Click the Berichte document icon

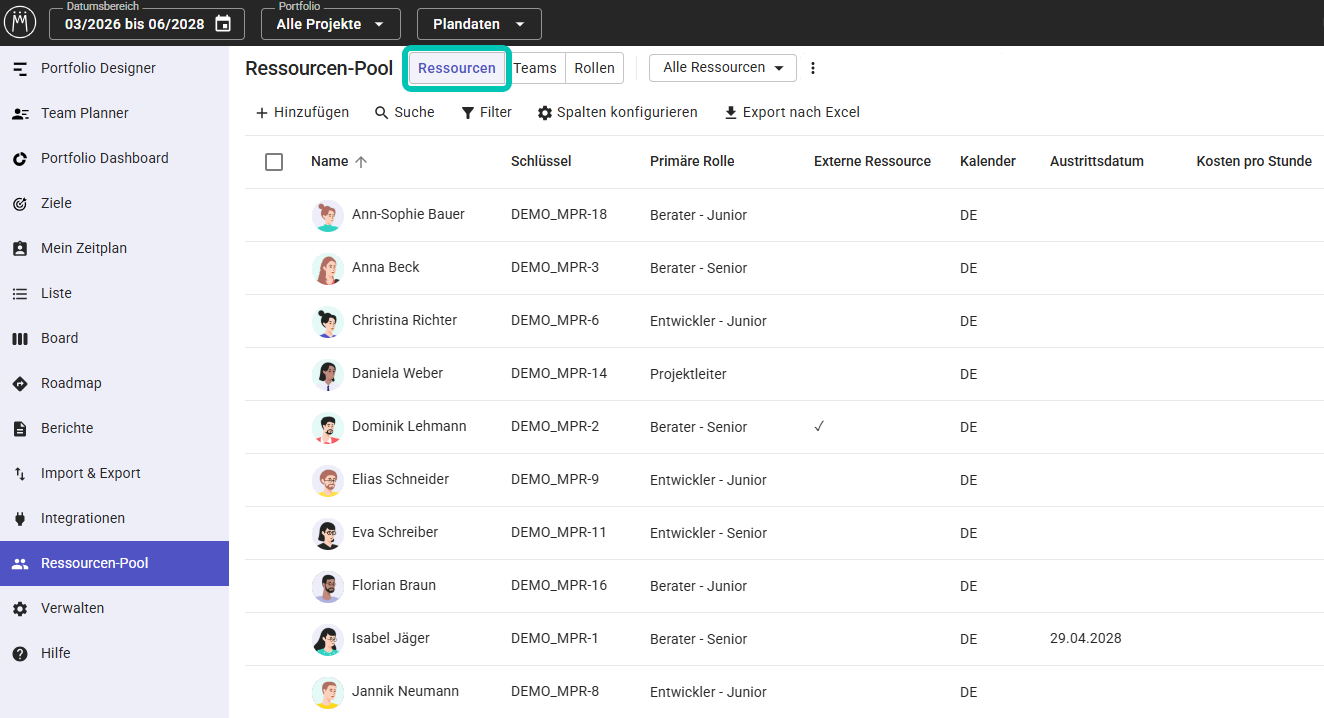(x=20, y=429)
